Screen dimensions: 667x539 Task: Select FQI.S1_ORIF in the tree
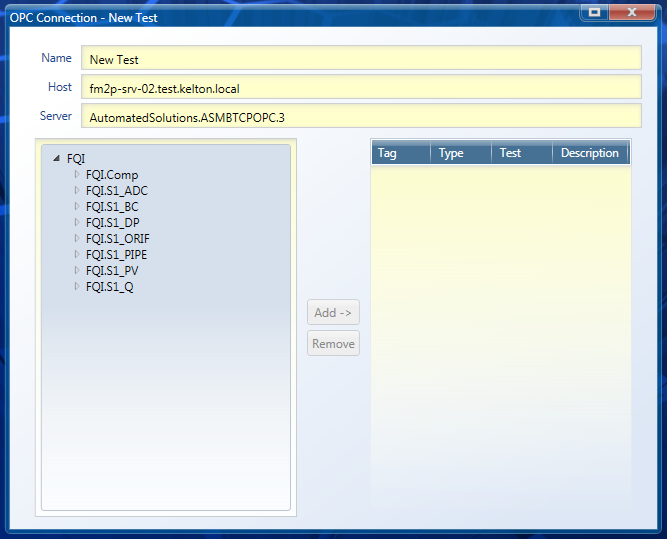click(117, 239)
